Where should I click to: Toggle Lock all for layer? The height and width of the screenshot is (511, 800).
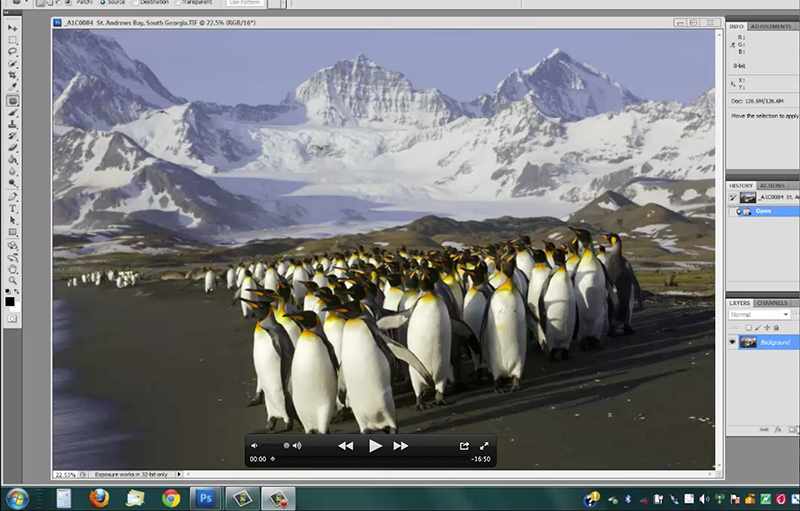(x=777, y=328)
